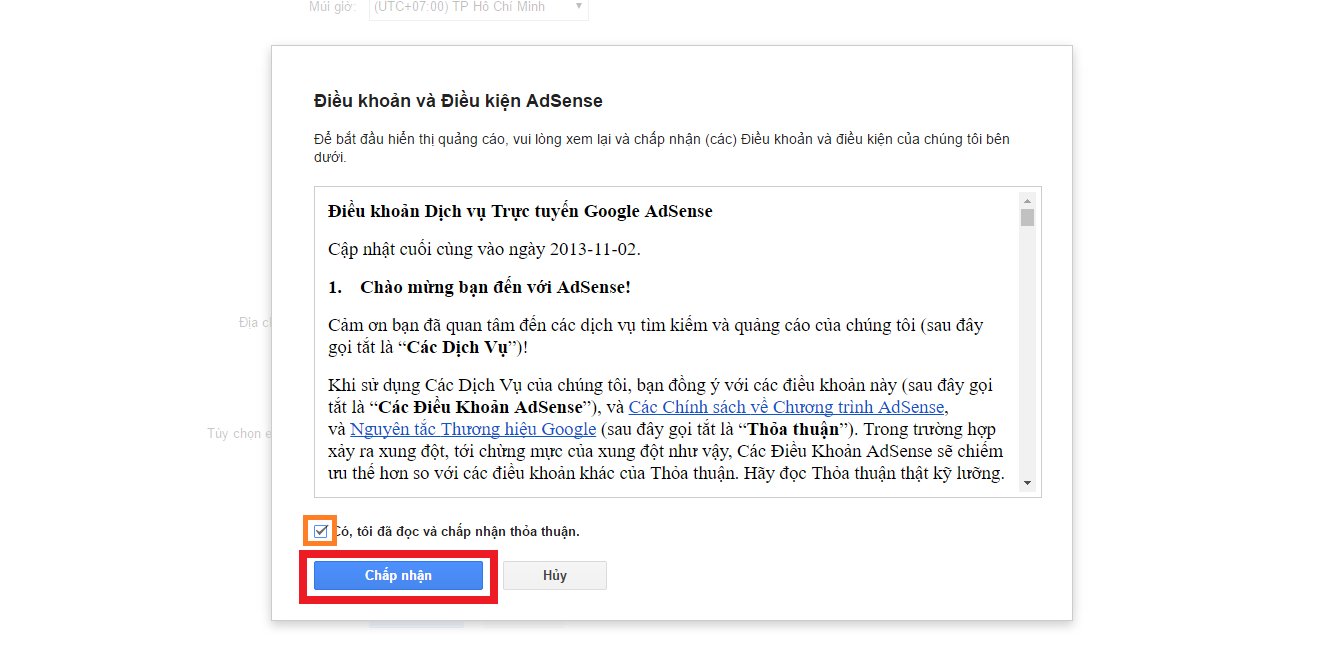Click the terms scrollbar down arrow

[x=1027, y=483]
